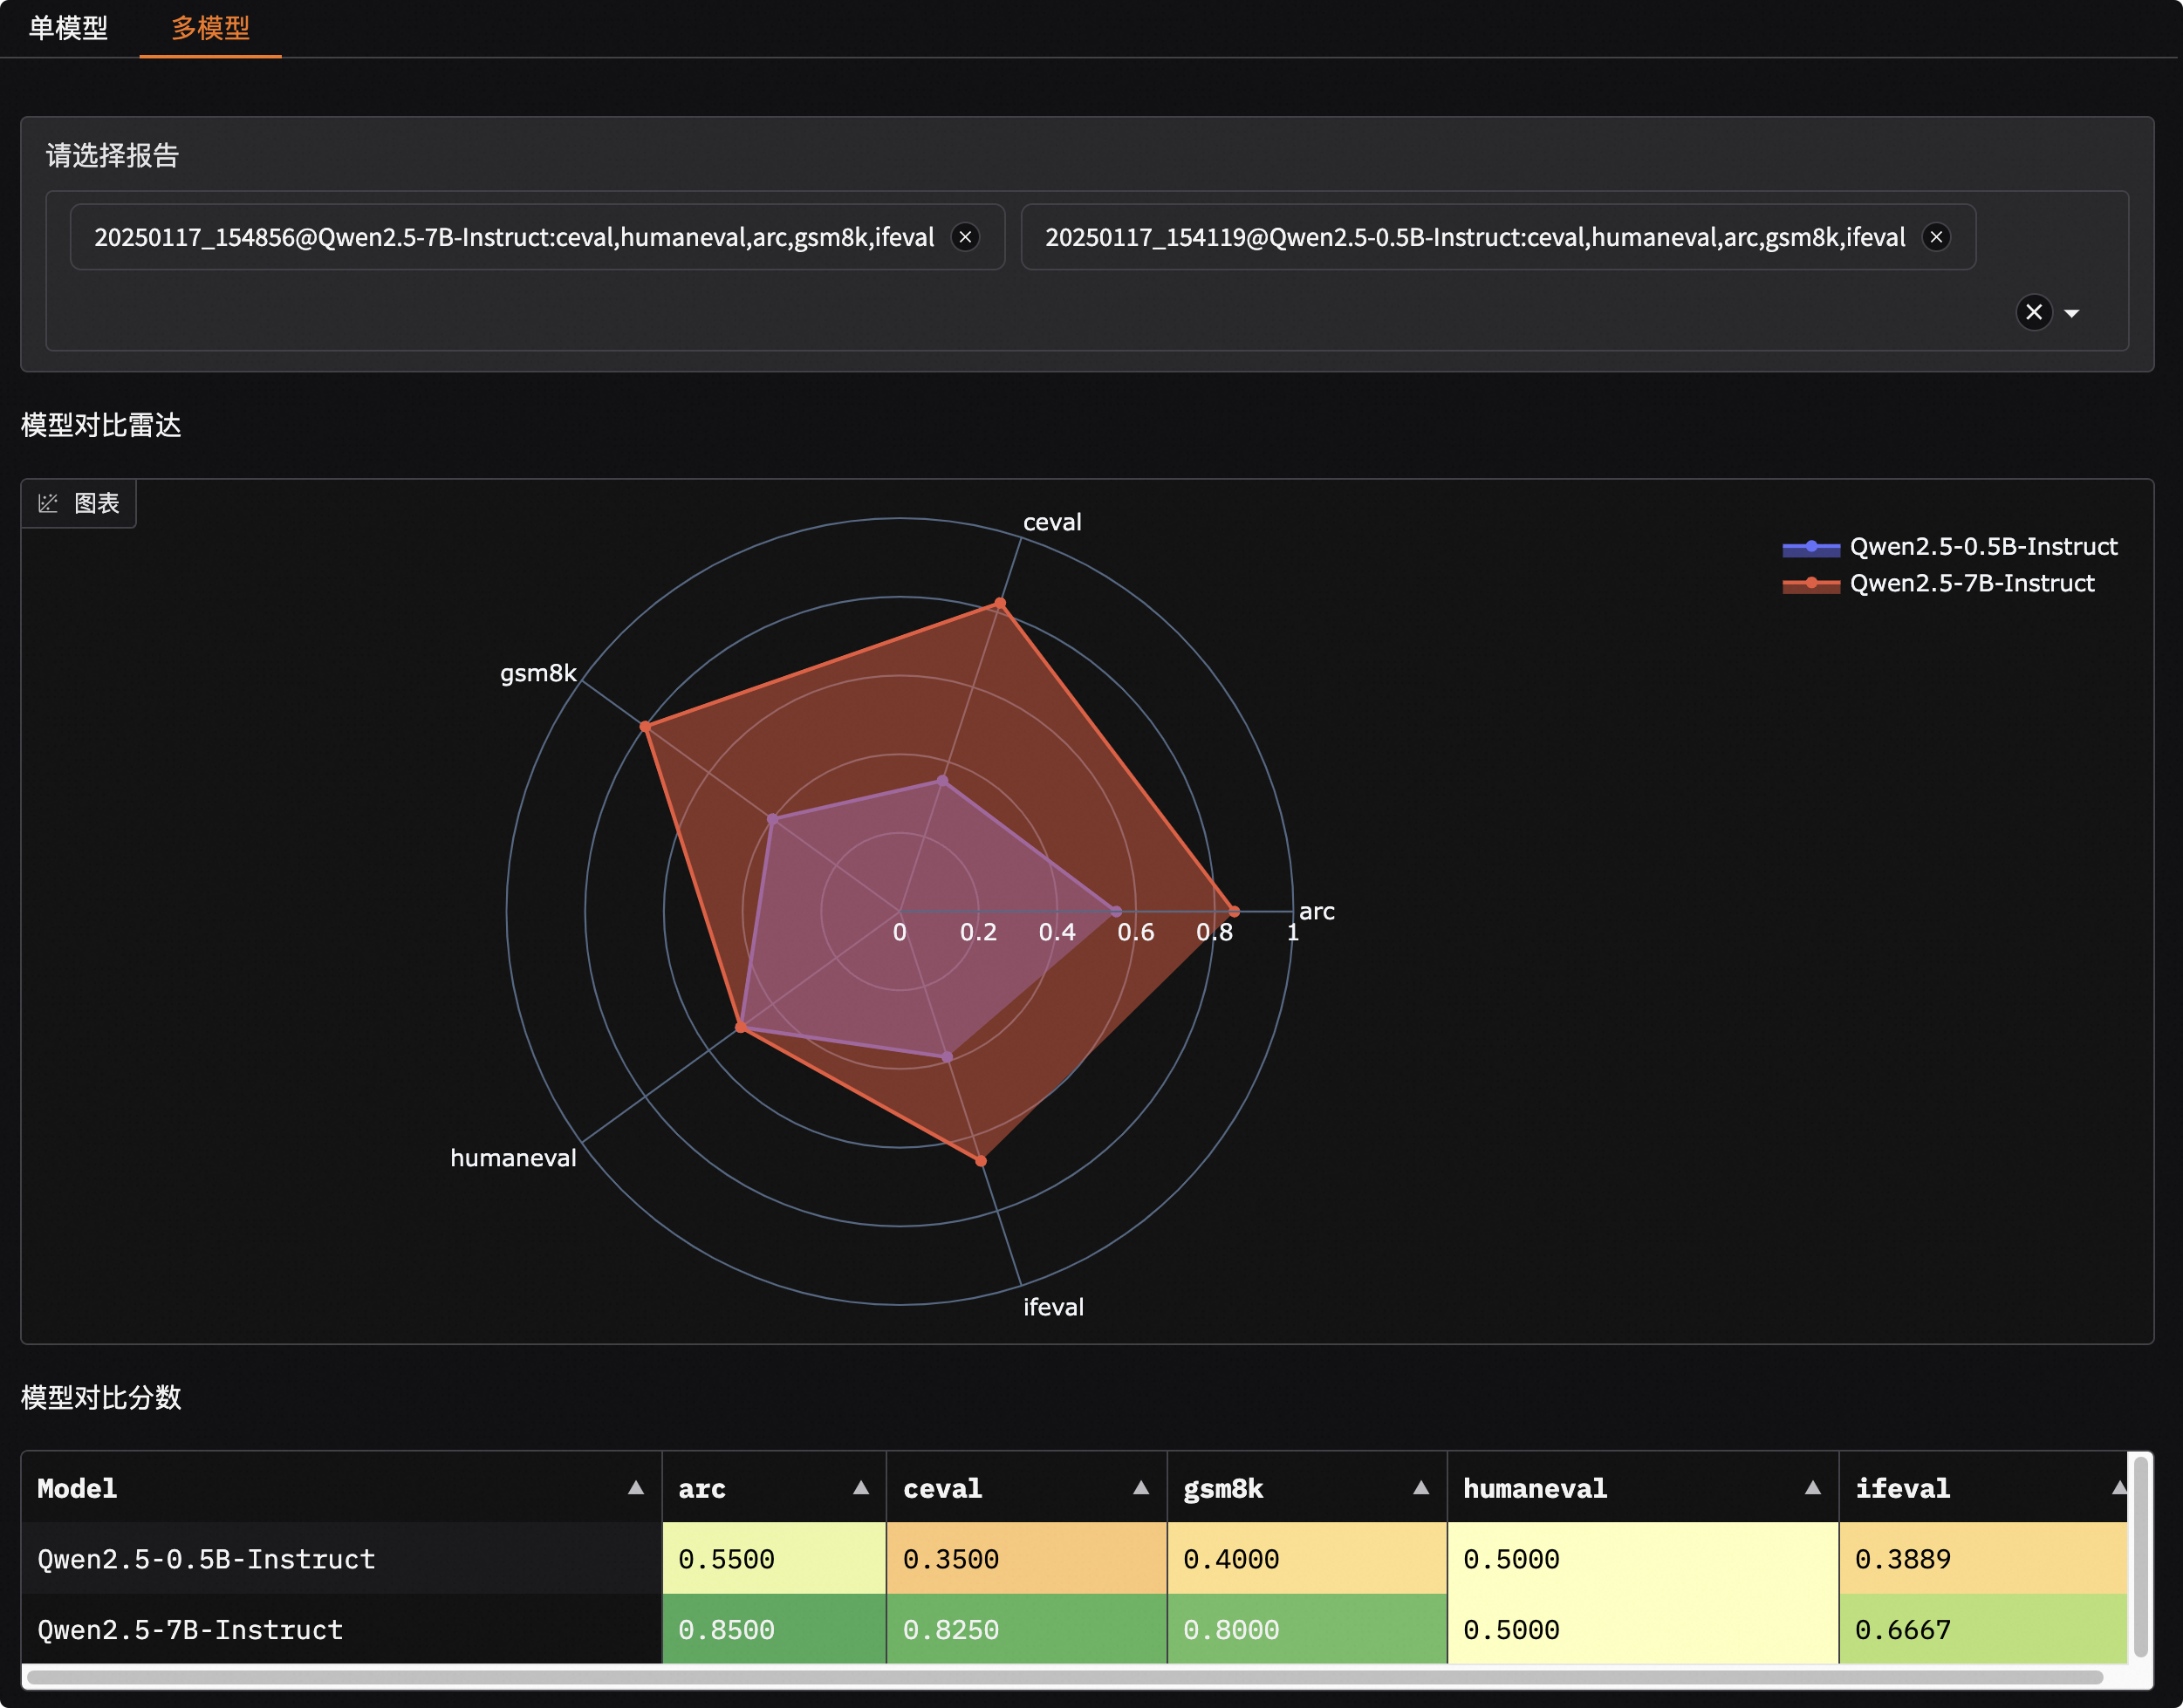This screenshot has height=1708, width=2183.
Task: Sort table by ceval column arrow
Action: tap(1140, 1488)
